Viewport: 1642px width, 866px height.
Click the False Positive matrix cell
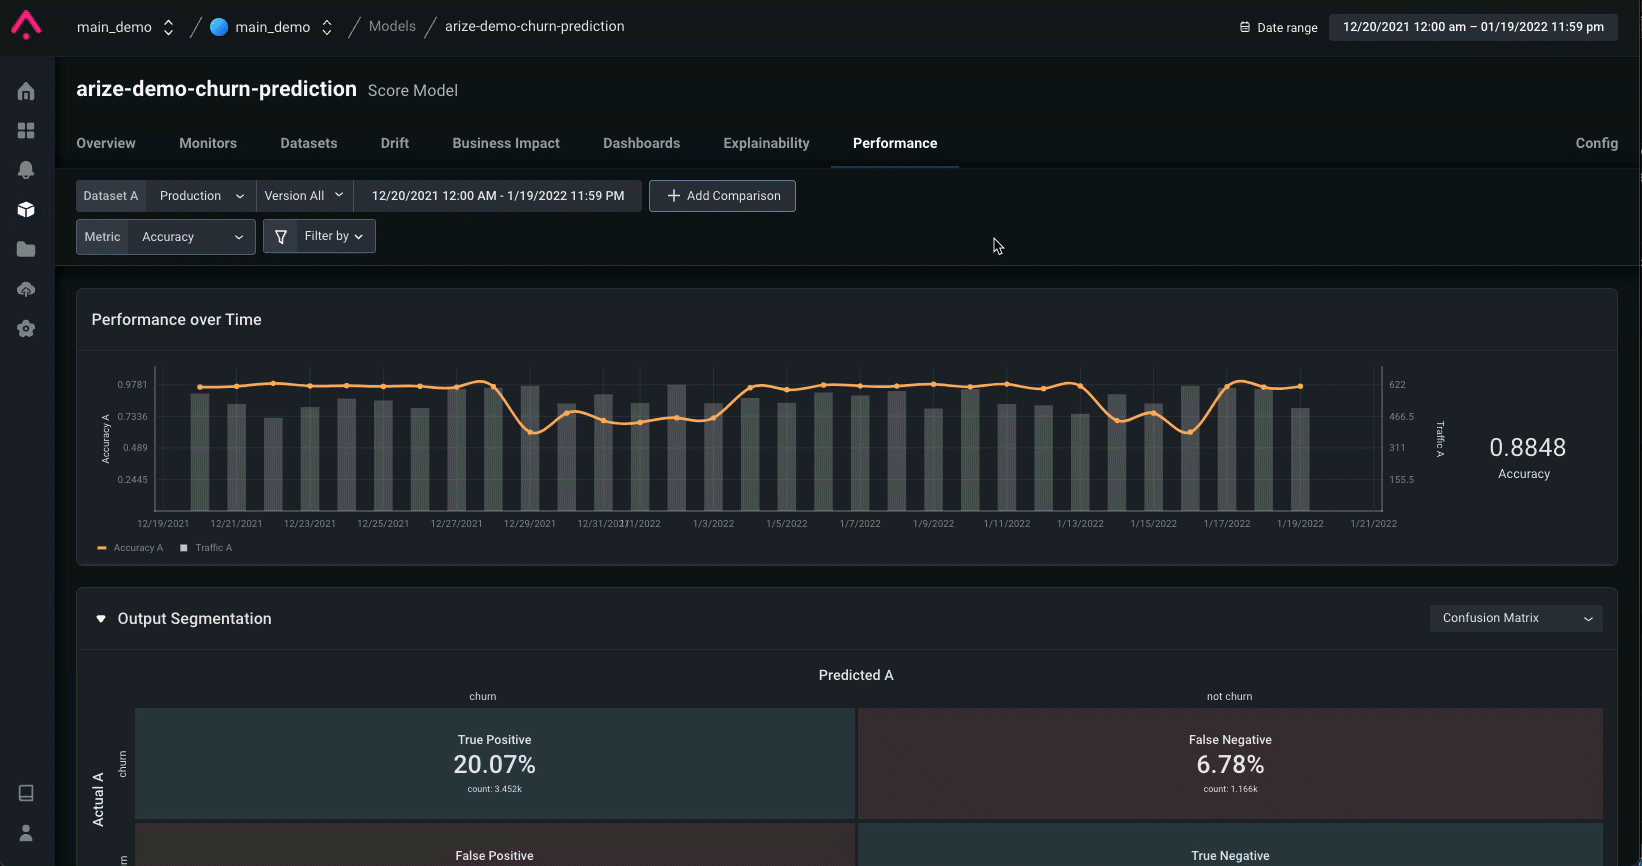(495, 845)
